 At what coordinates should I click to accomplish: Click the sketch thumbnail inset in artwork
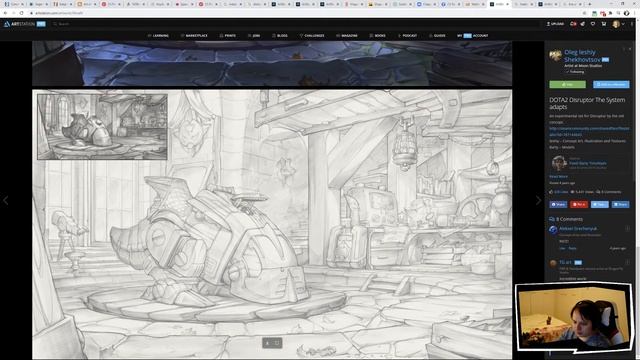tap(102, 127)
